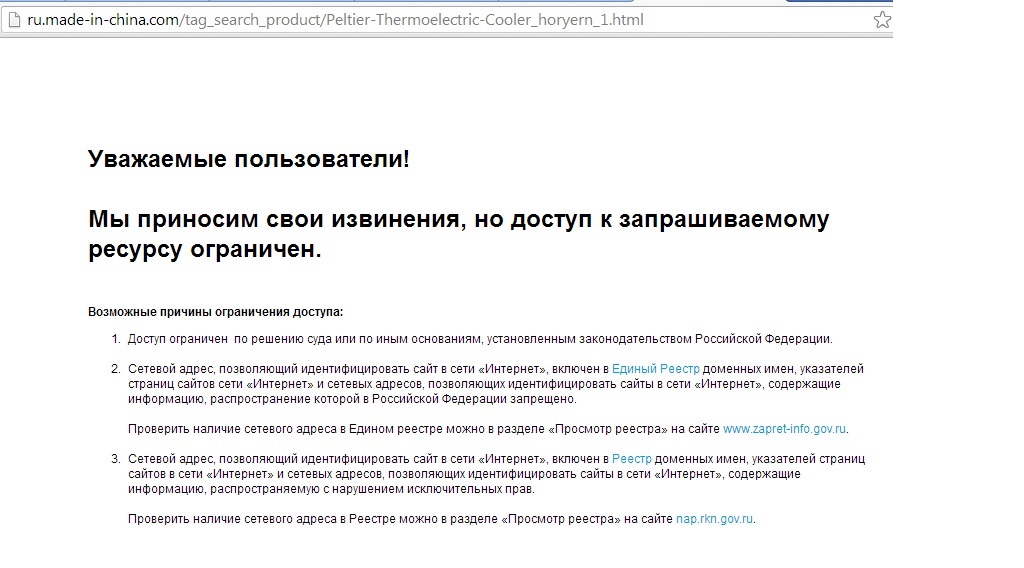
Task: Open the Реестр link in item three
Action: 631,459
